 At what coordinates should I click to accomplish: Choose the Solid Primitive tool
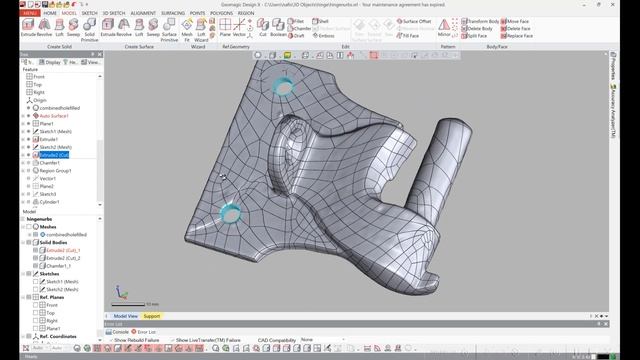[89, 30]
